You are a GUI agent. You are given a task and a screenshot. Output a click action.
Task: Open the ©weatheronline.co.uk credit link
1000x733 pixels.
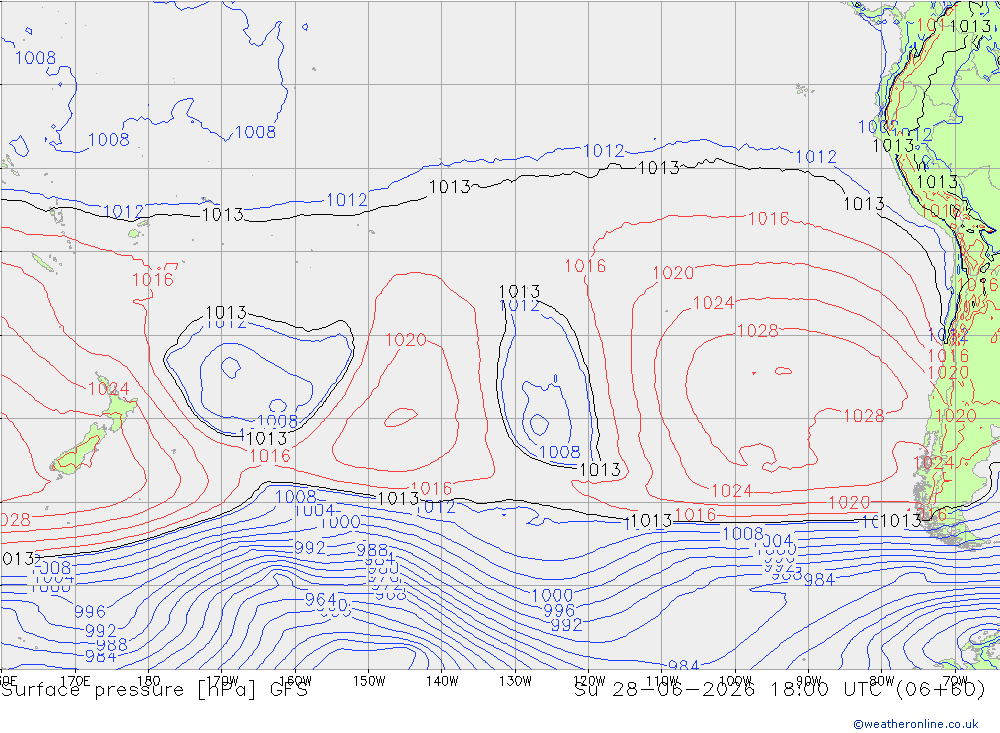916,724
